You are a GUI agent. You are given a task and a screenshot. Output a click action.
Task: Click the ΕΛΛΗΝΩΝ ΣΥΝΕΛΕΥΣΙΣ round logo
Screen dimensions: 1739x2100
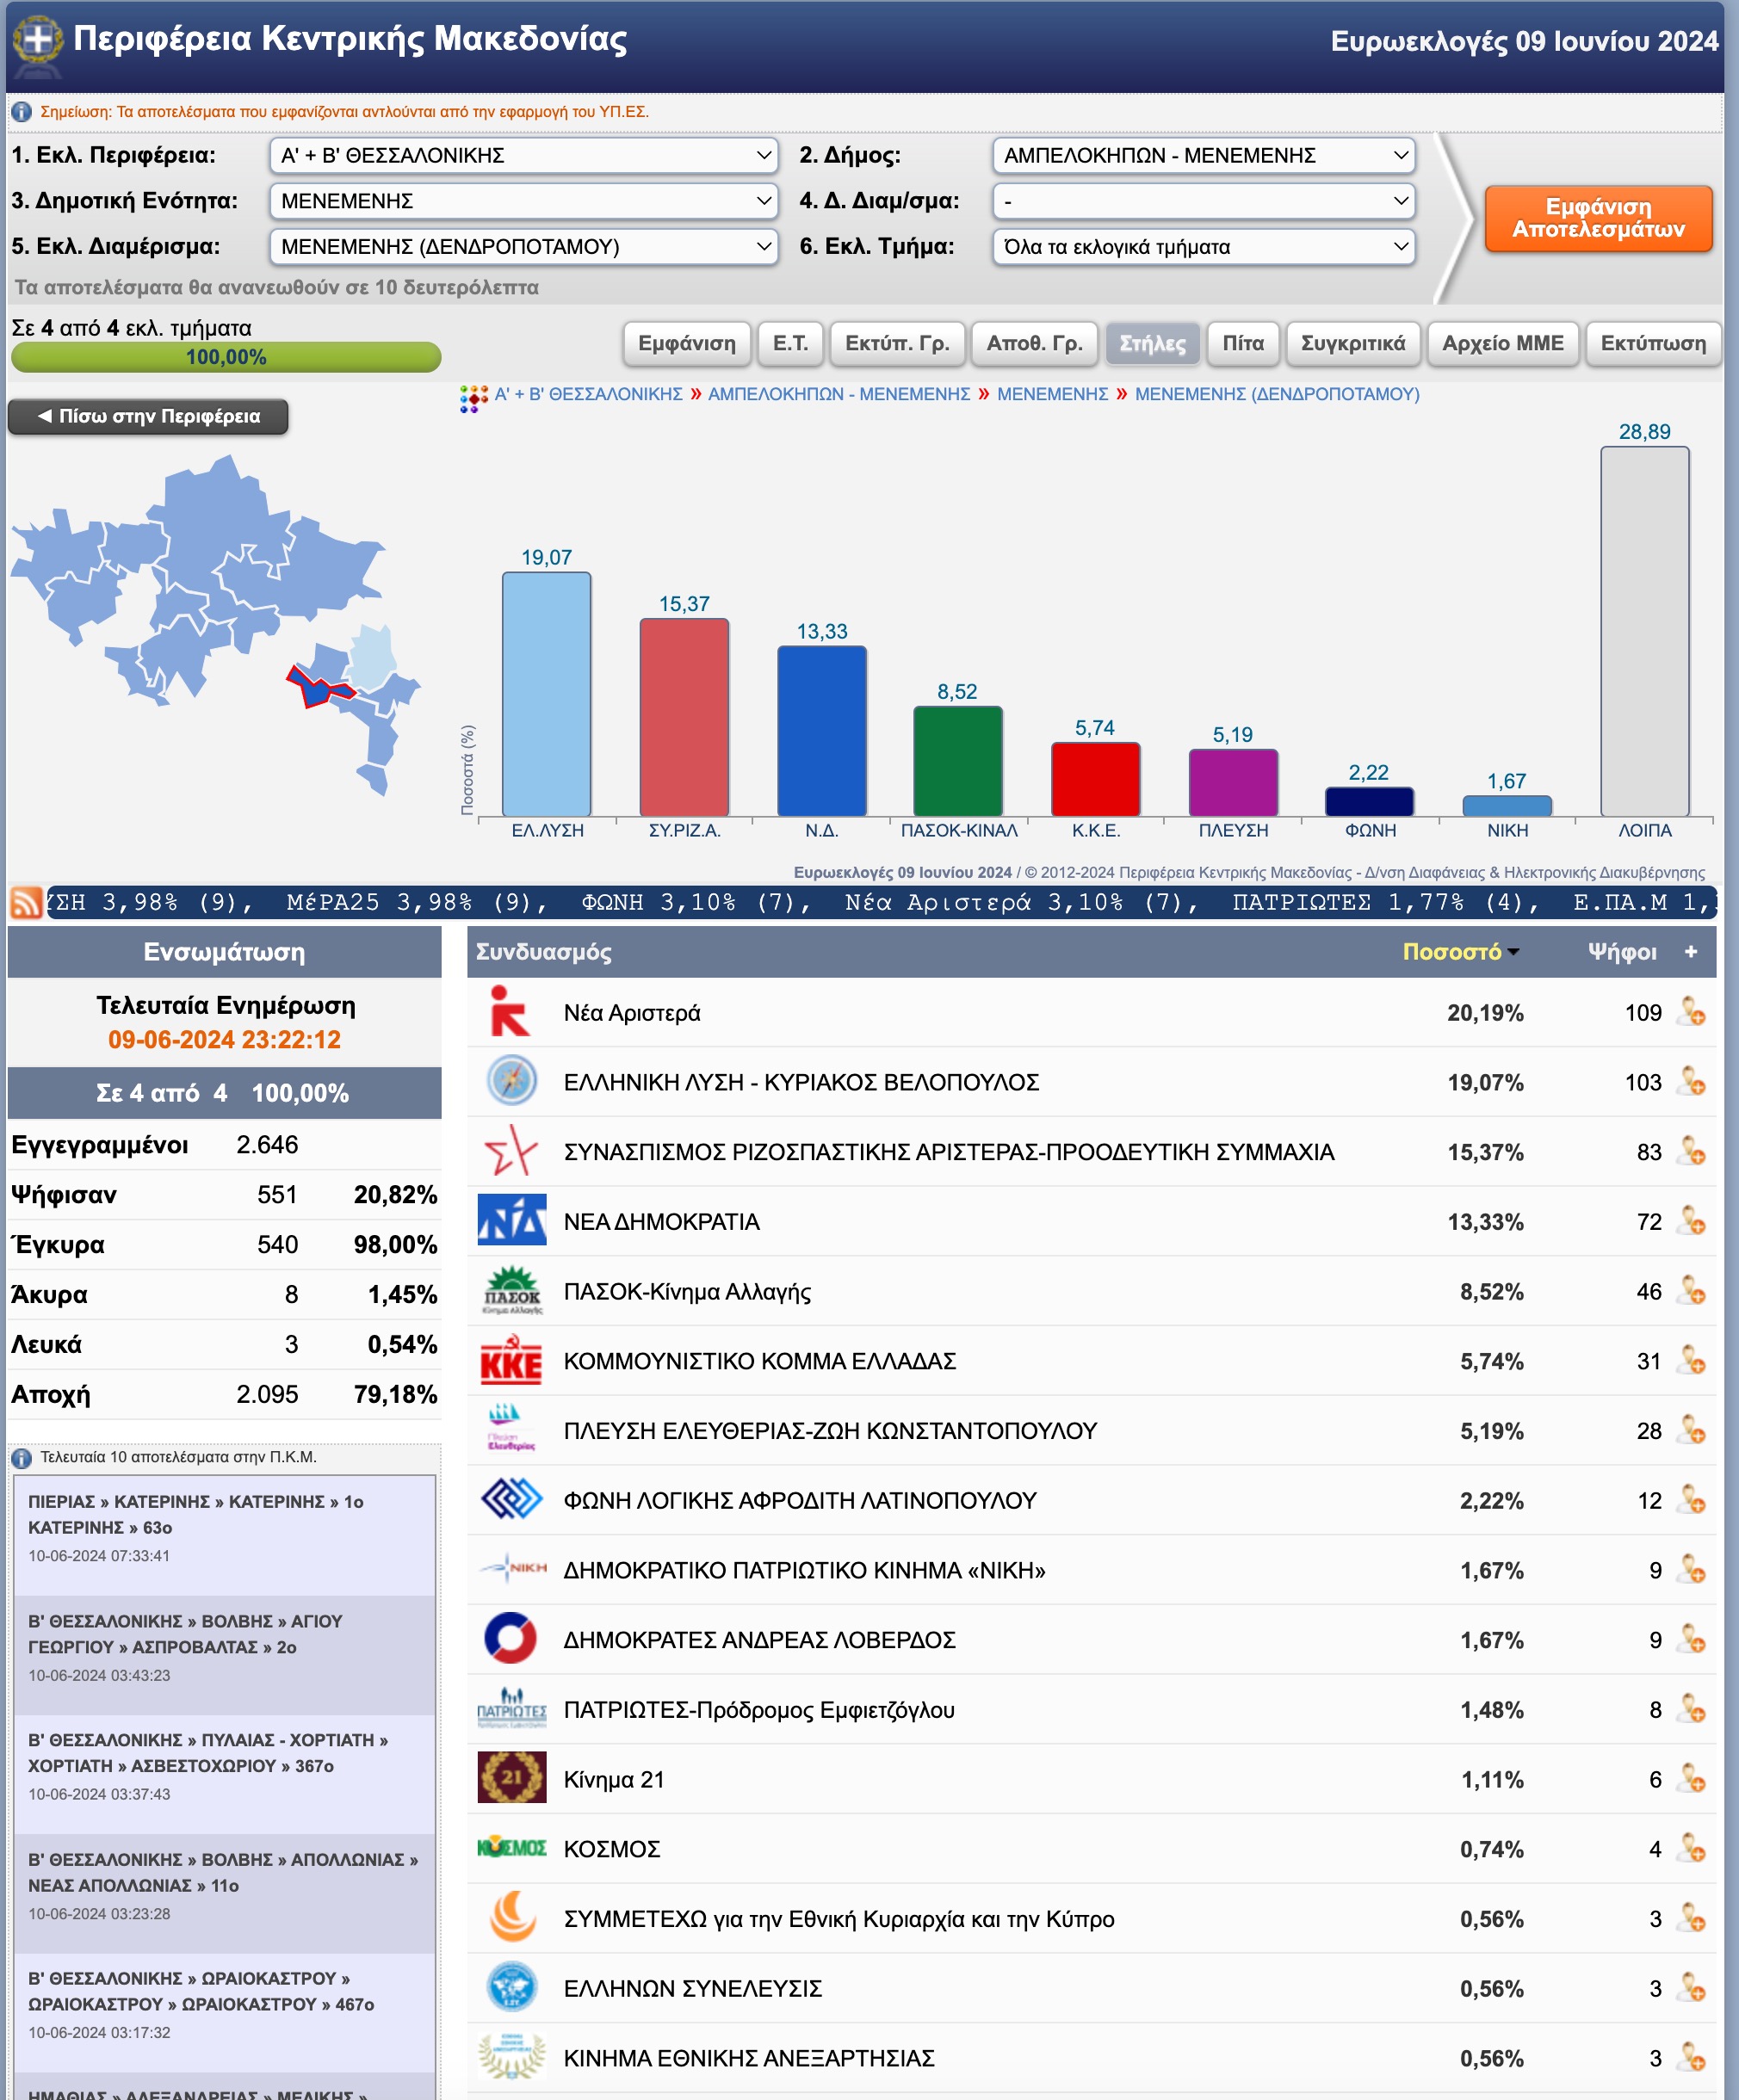click(x=511, y=1986)
